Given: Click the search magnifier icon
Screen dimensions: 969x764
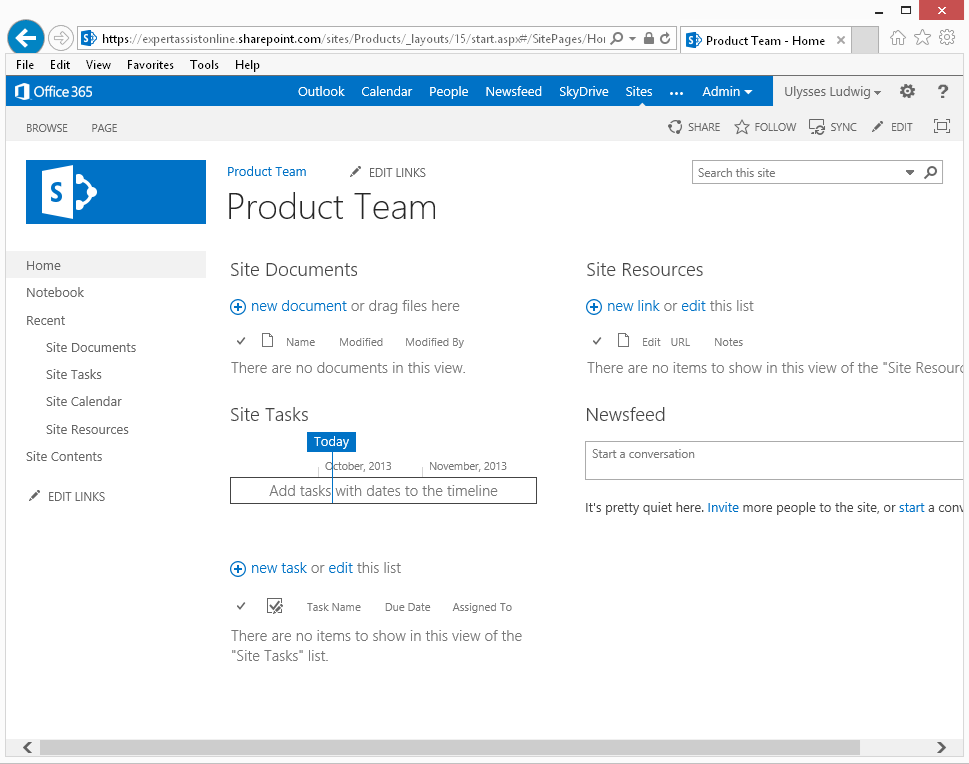Looking at the screenshot, I should tap(931, 172).
